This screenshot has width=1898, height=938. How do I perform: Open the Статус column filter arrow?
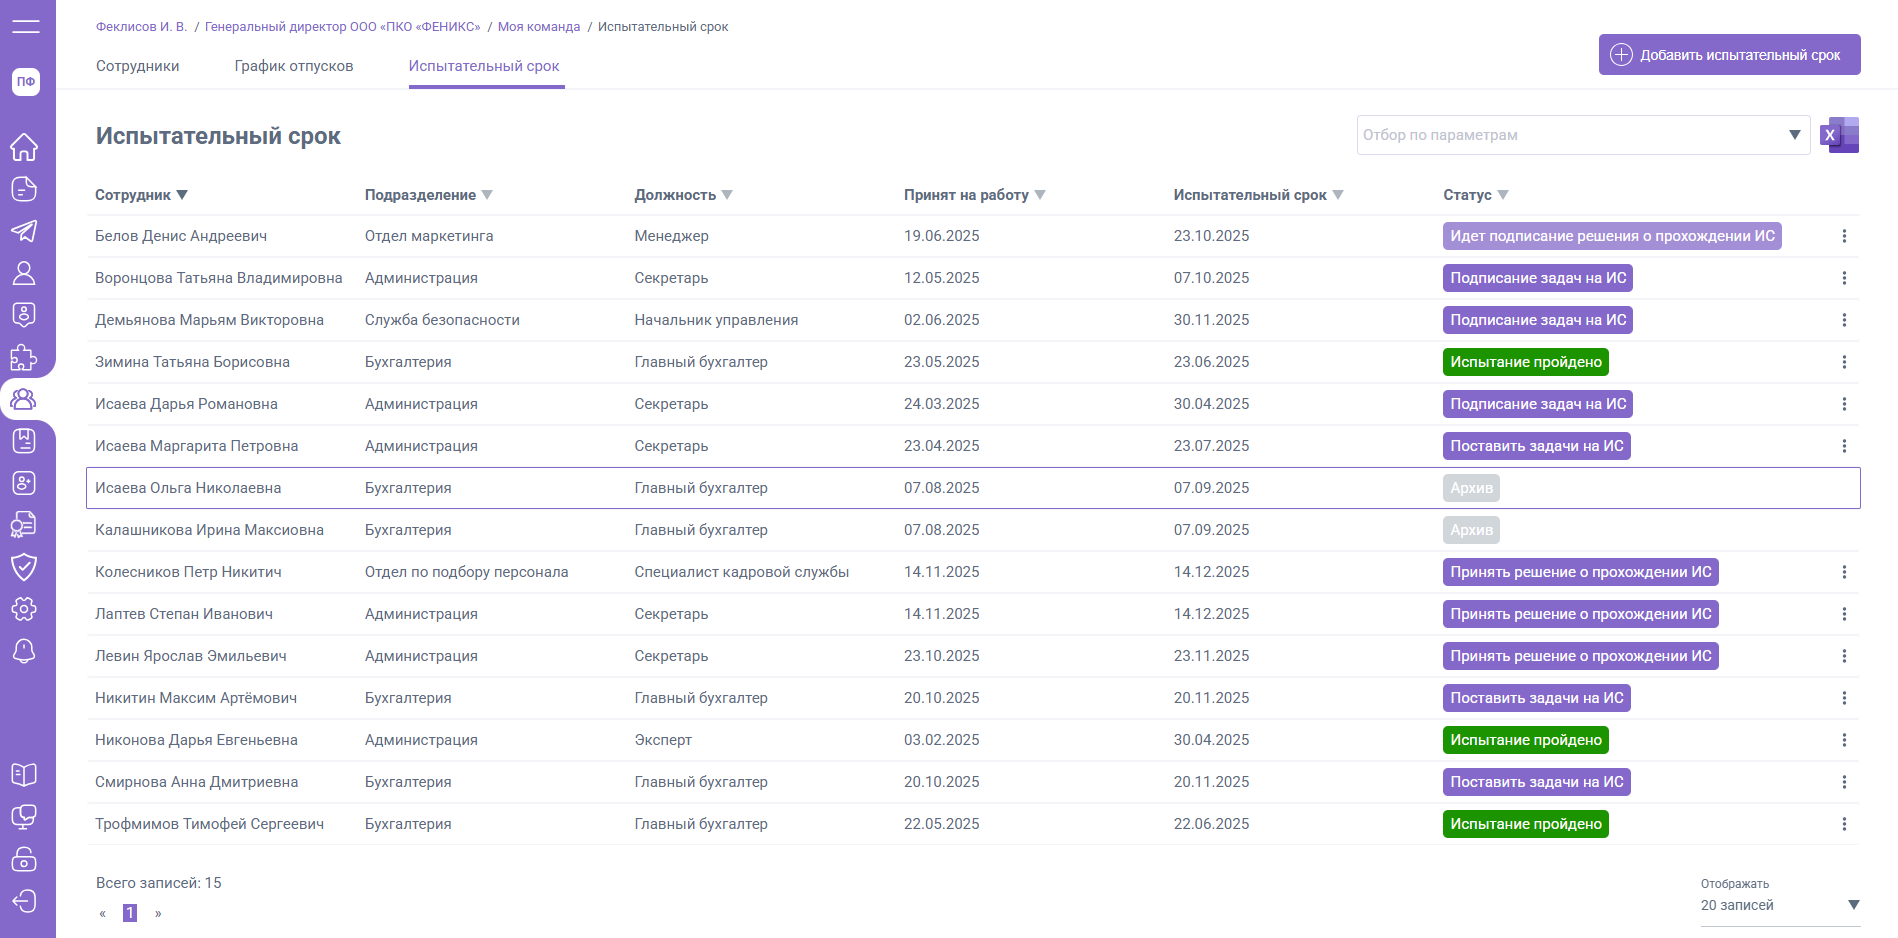1503,195
